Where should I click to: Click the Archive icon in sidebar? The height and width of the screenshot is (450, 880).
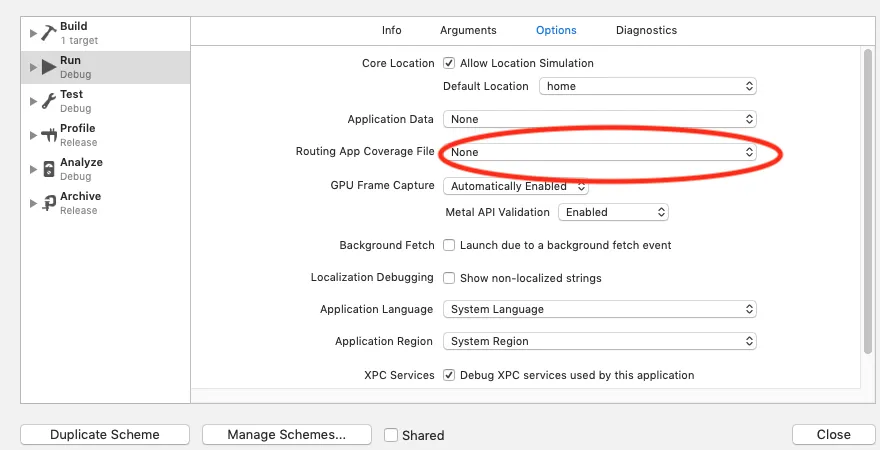[x=48, y=203]
